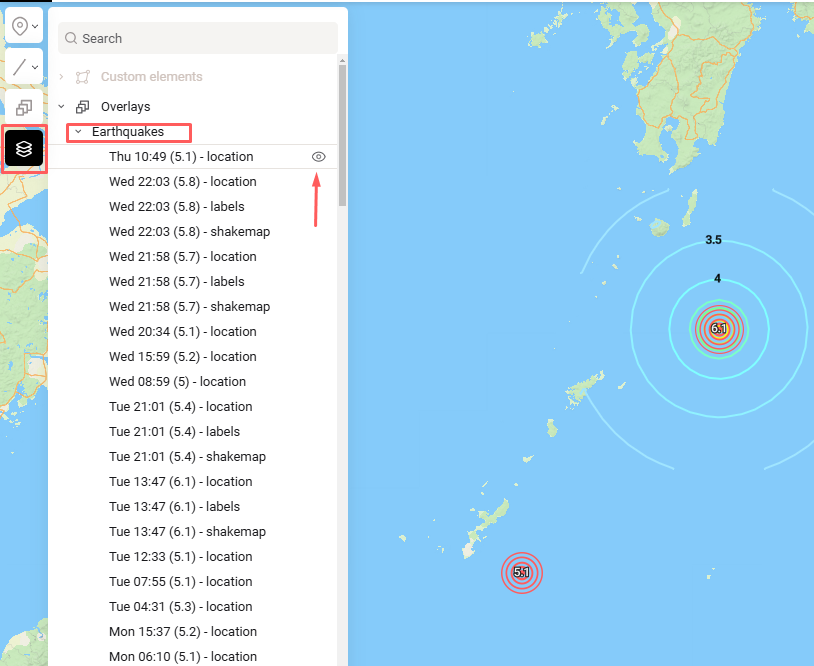Collapse the Overlays section

pyautogui.click(x=62, y=106)
